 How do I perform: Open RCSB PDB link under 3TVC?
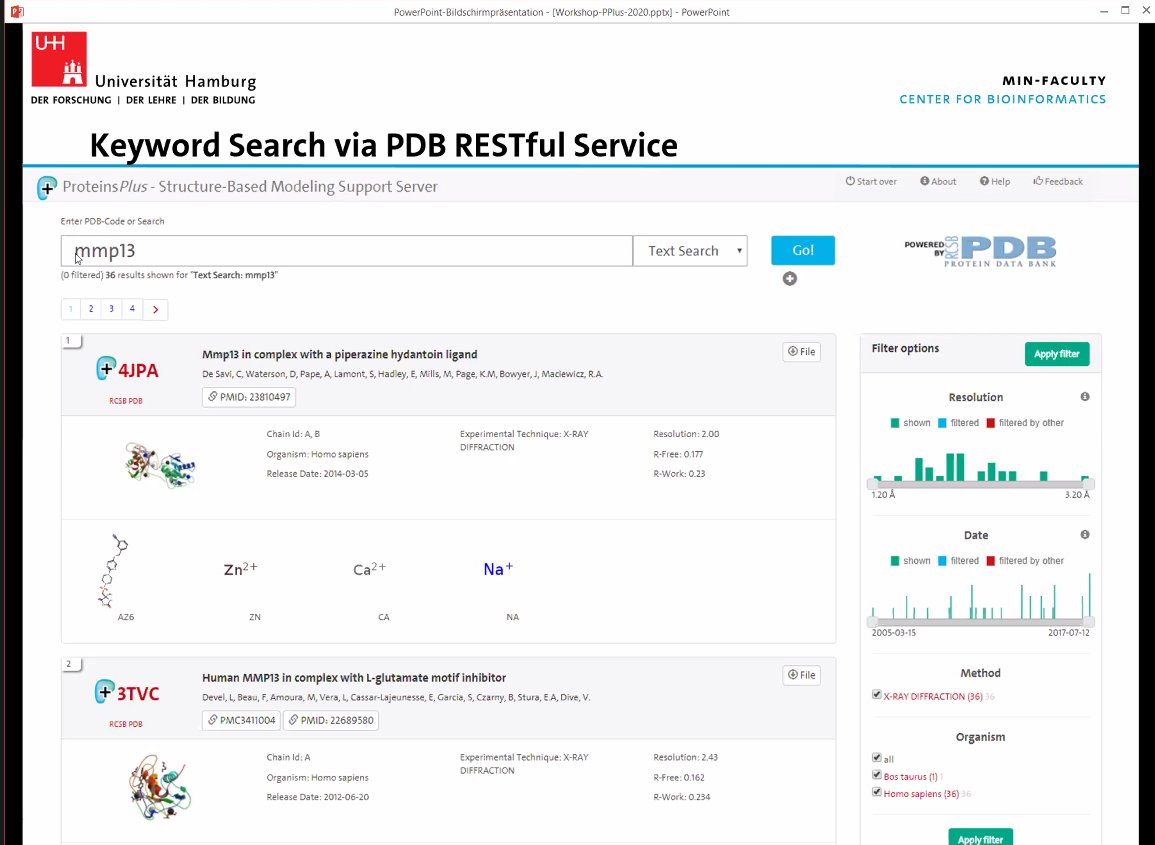[126, 724]
